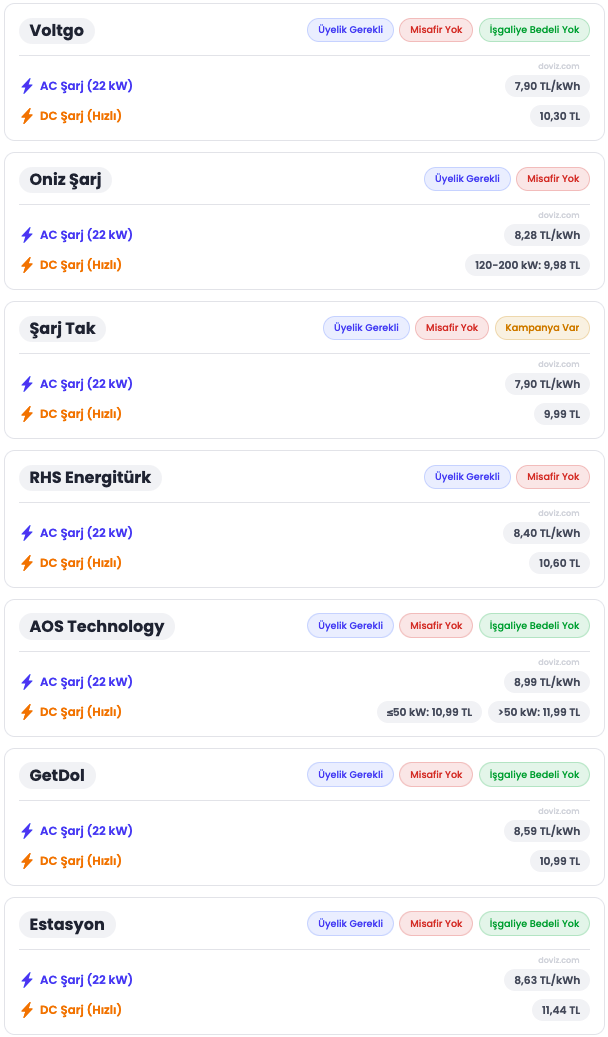Click the orange DC lightning icon under Voltgo
The width and height of the screenshot is (608, 1037).
click(x=27, y=116)
